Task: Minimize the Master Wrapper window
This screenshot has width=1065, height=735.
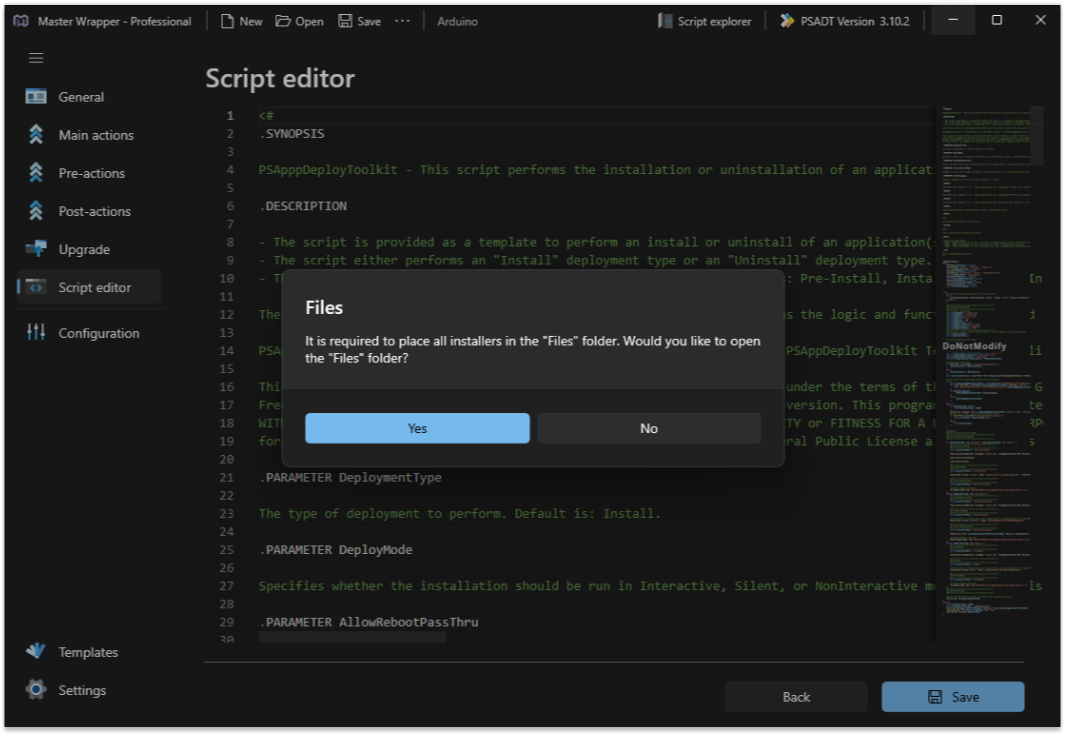Action: [953, 20]
